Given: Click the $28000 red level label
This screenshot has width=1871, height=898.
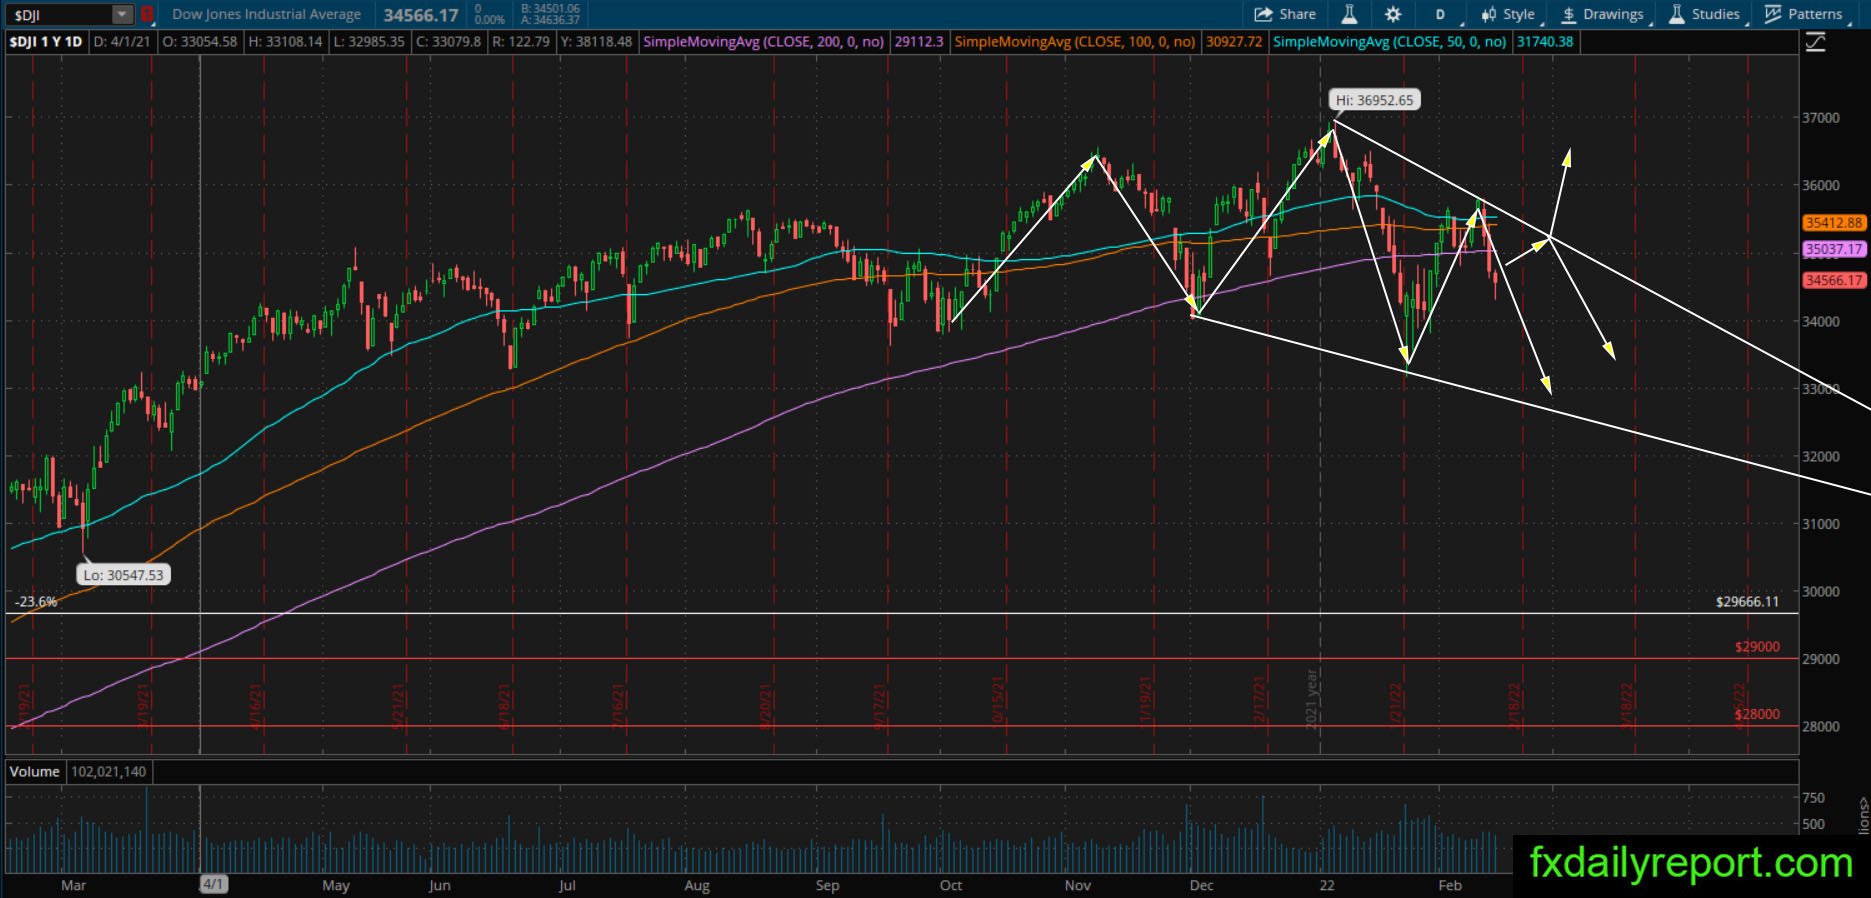Looking at the screenshot, I should pyautogui.click(x=1757, y=714).
